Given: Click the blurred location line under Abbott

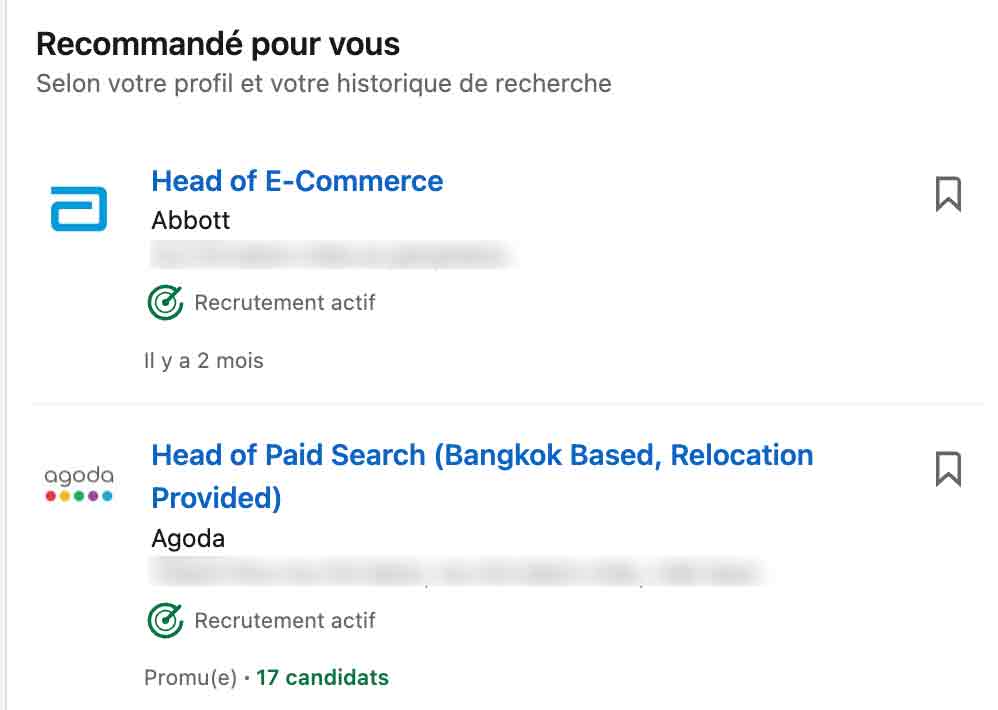Looking at the screenshot, I should coord(331,256).
